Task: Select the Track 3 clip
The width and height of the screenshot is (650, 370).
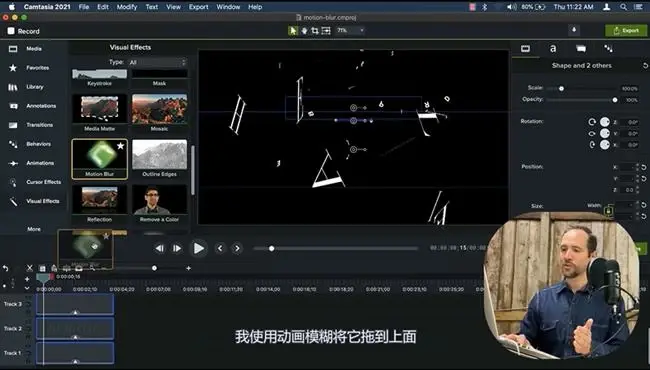Action: 75,304
